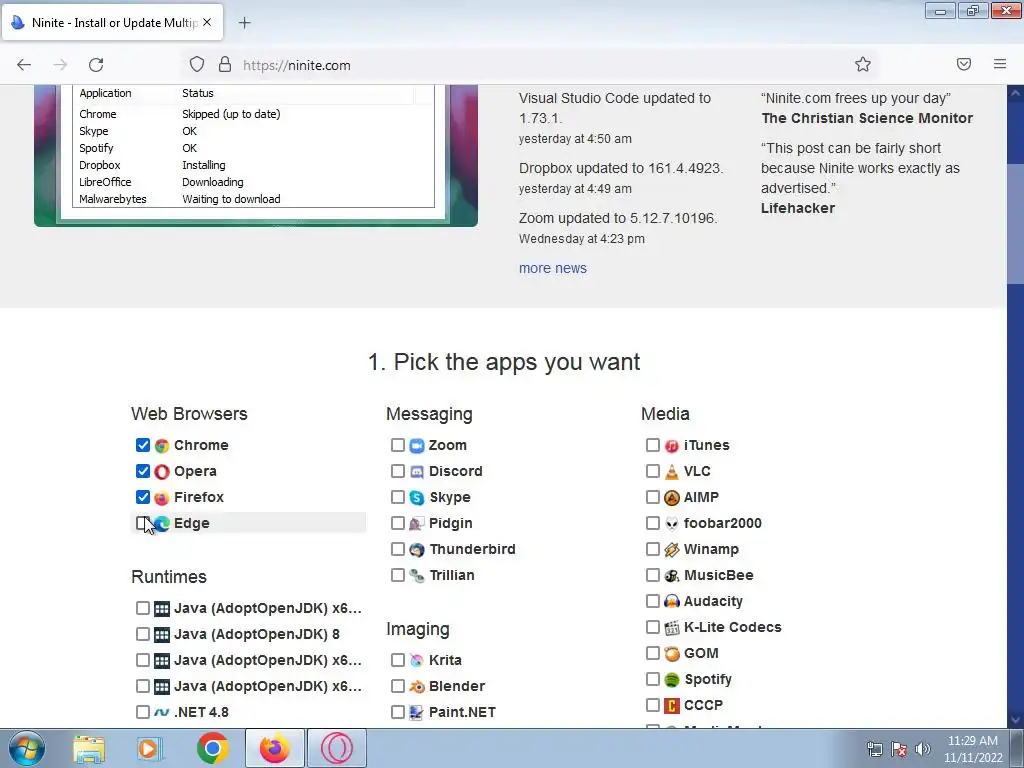This screenshot has width=1024, height=768.
Task: Click the Firefox app icon in Web Browsers
Action: [162, 498]
